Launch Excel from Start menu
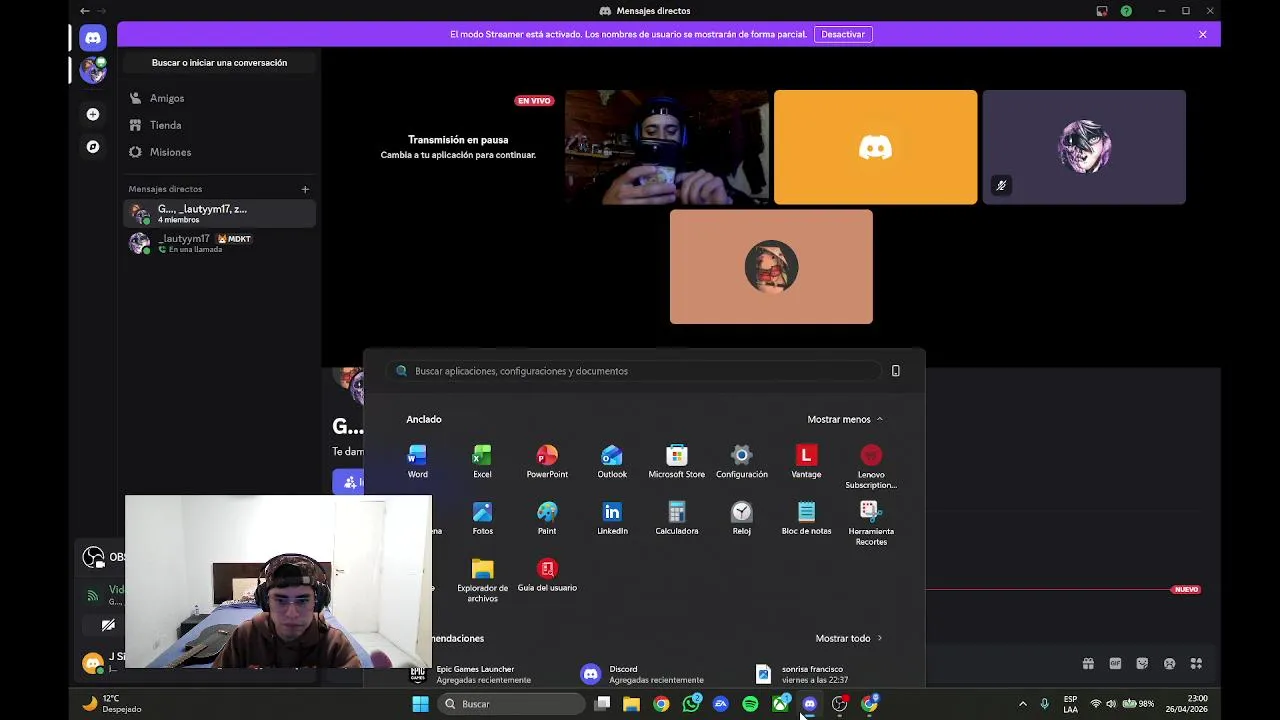Screen dimensions: 1280x720 point(482,462)
